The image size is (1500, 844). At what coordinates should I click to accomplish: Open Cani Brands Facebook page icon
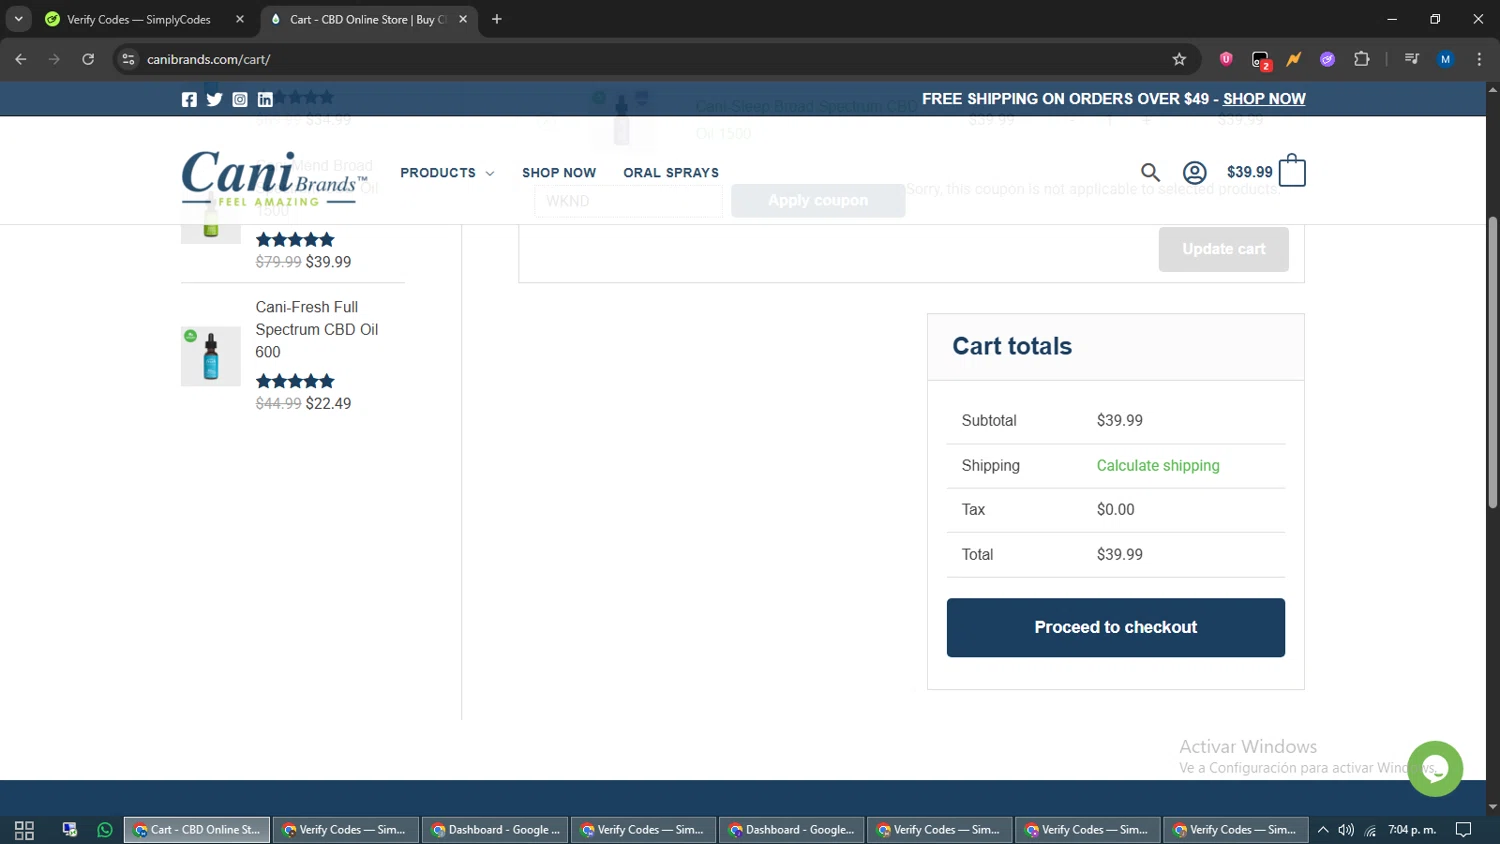[x=189, y=99]
